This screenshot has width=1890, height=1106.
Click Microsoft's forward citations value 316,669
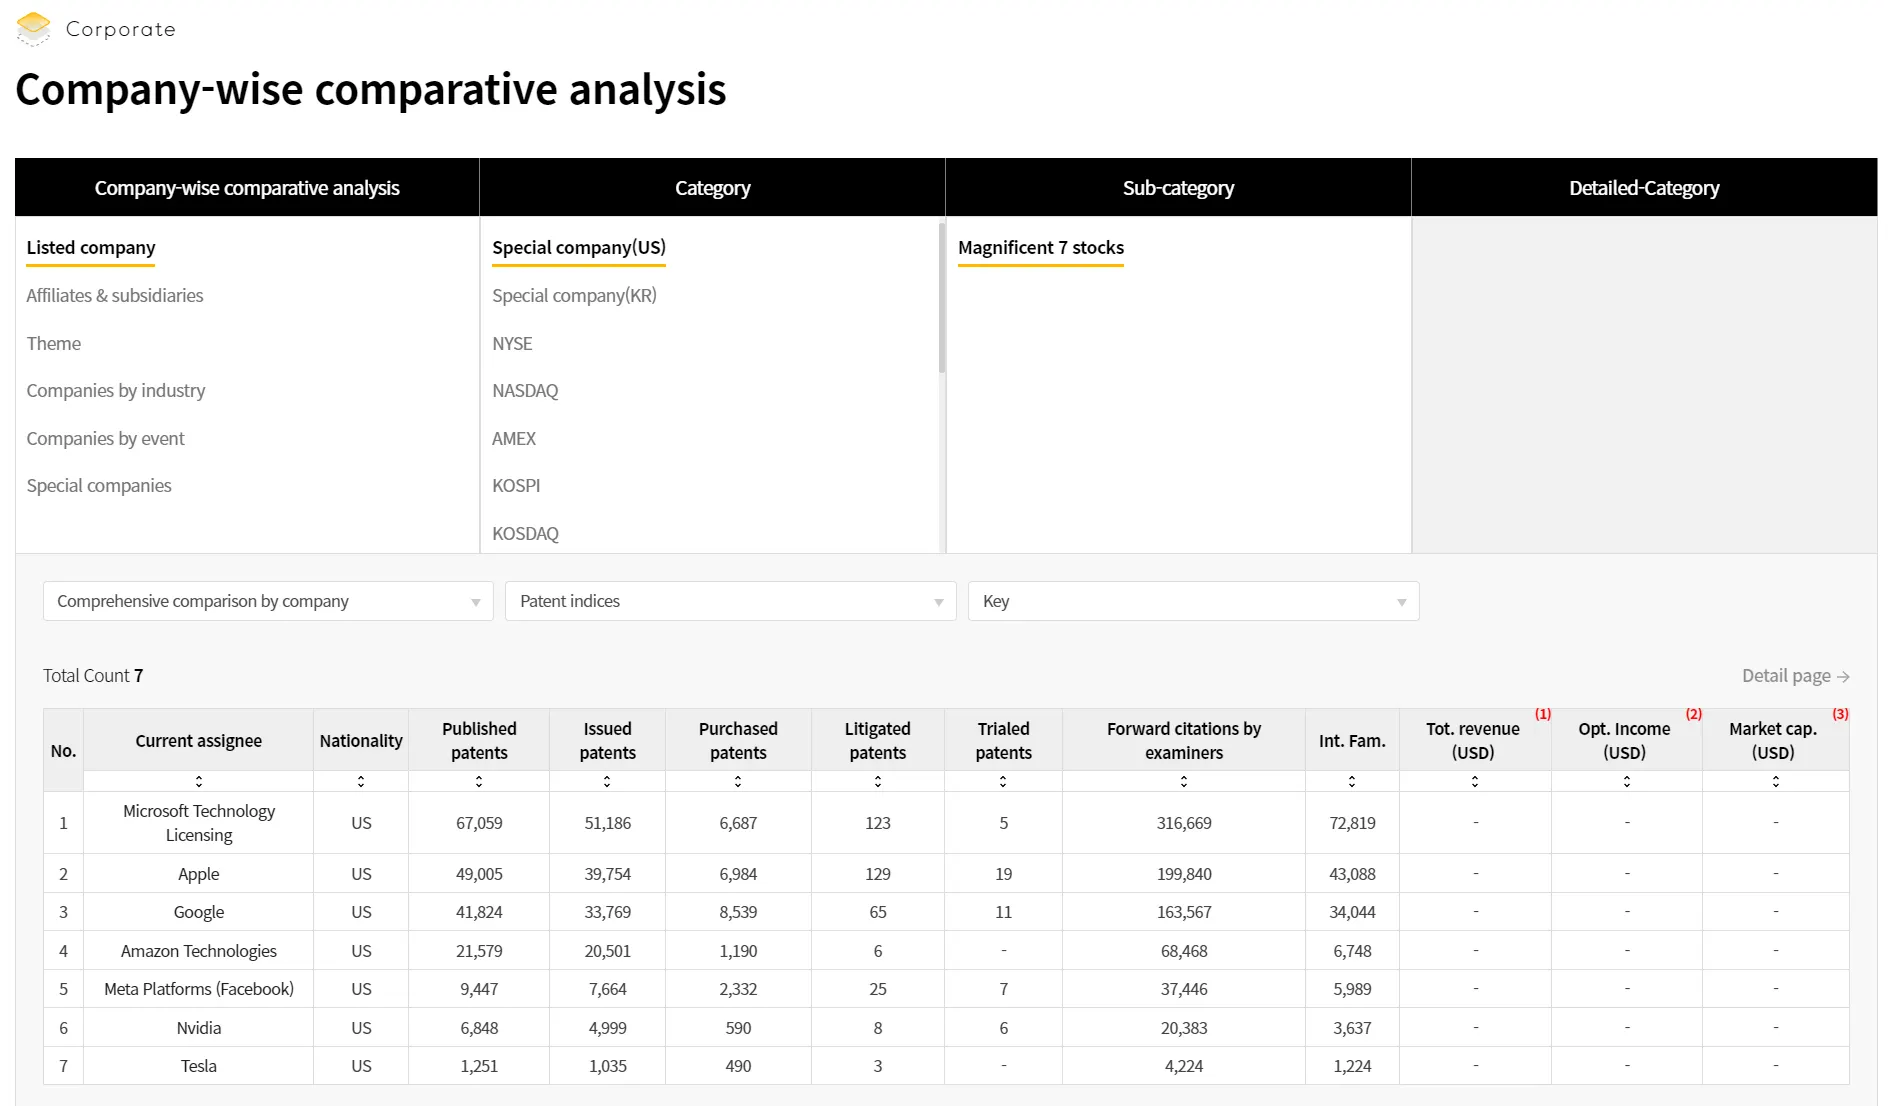pos(1184,823)
